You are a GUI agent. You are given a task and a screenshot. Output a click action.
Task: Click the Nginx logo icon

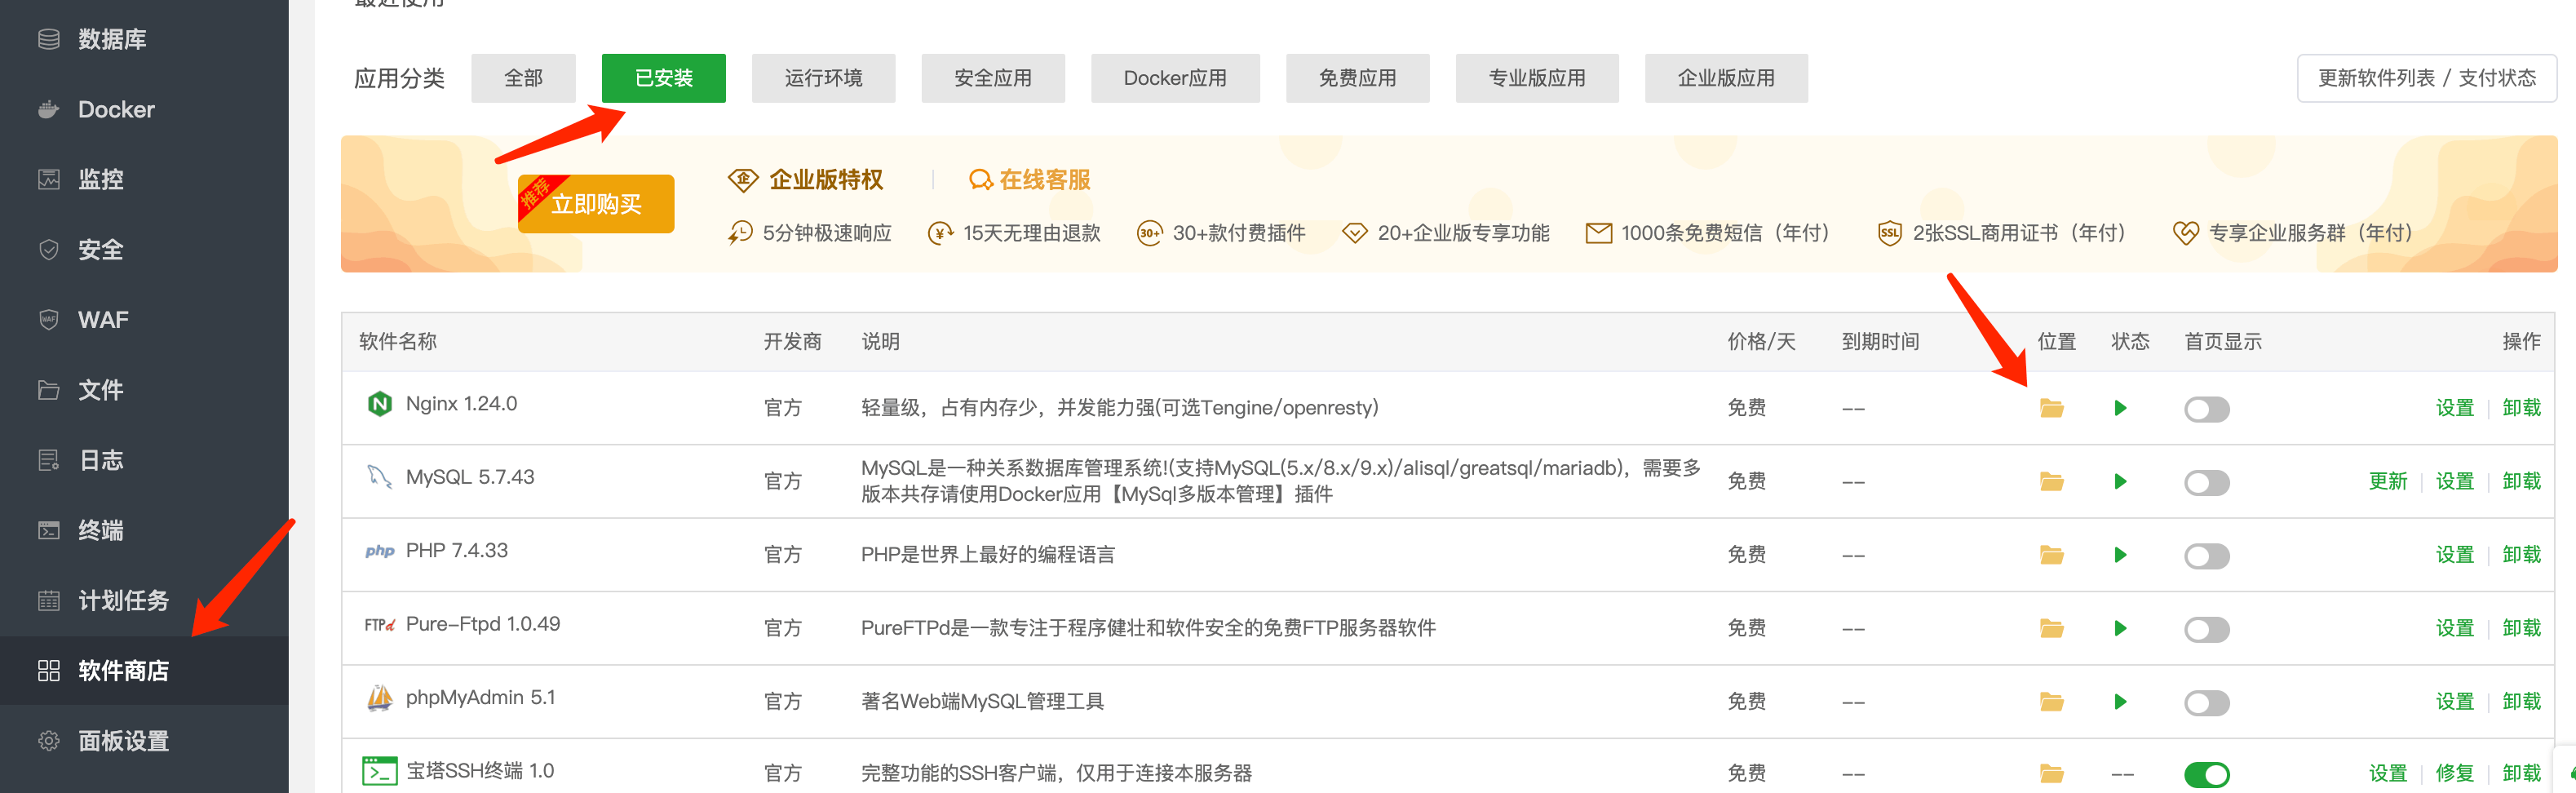(x=379, y=404)
